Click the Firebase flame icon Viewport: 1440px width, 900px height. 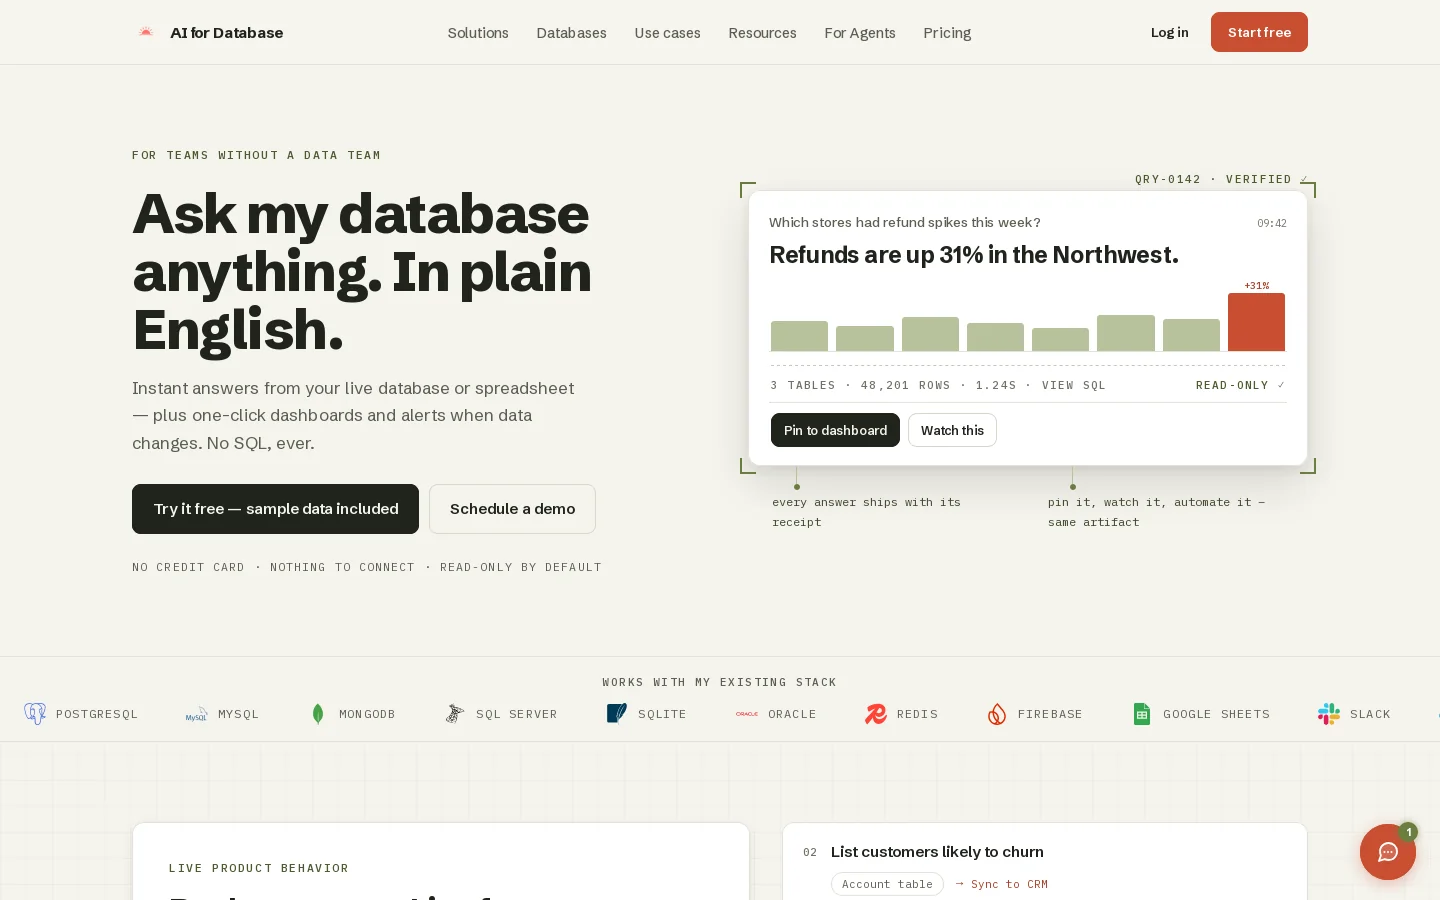tap(997, 714)
